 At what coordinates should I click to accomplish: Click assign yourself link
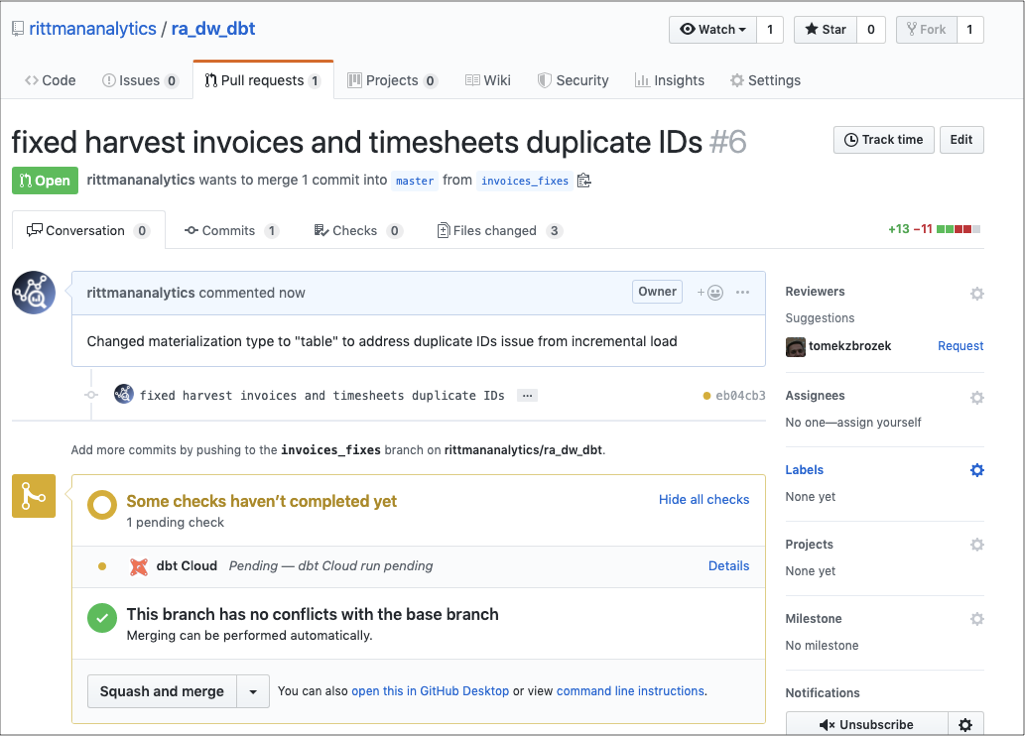[x=879, y=422]
